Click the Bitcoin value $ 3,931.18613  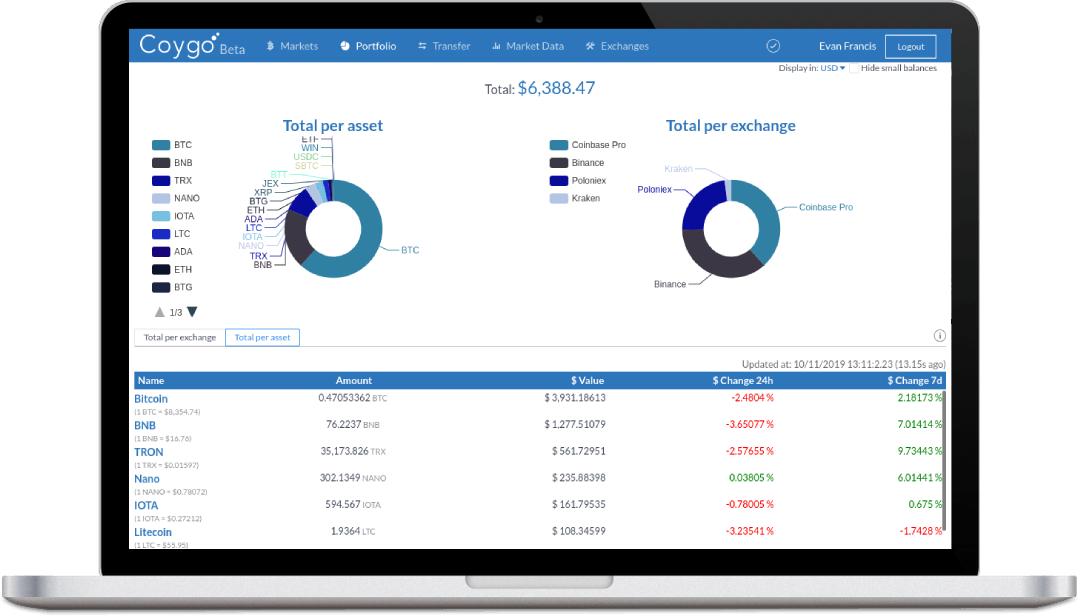click(x=575, y=398)
